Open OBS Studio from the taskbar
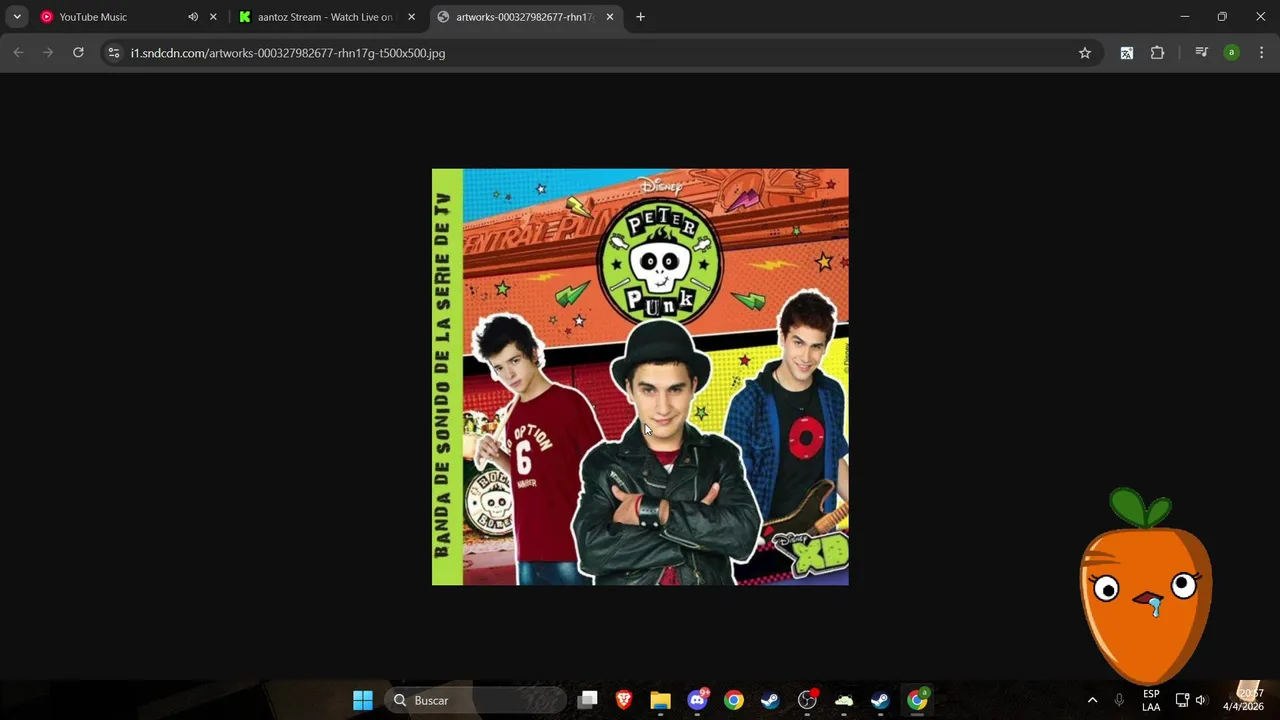The height and width of the screenshot is (720, 1280). click(807, 700)
